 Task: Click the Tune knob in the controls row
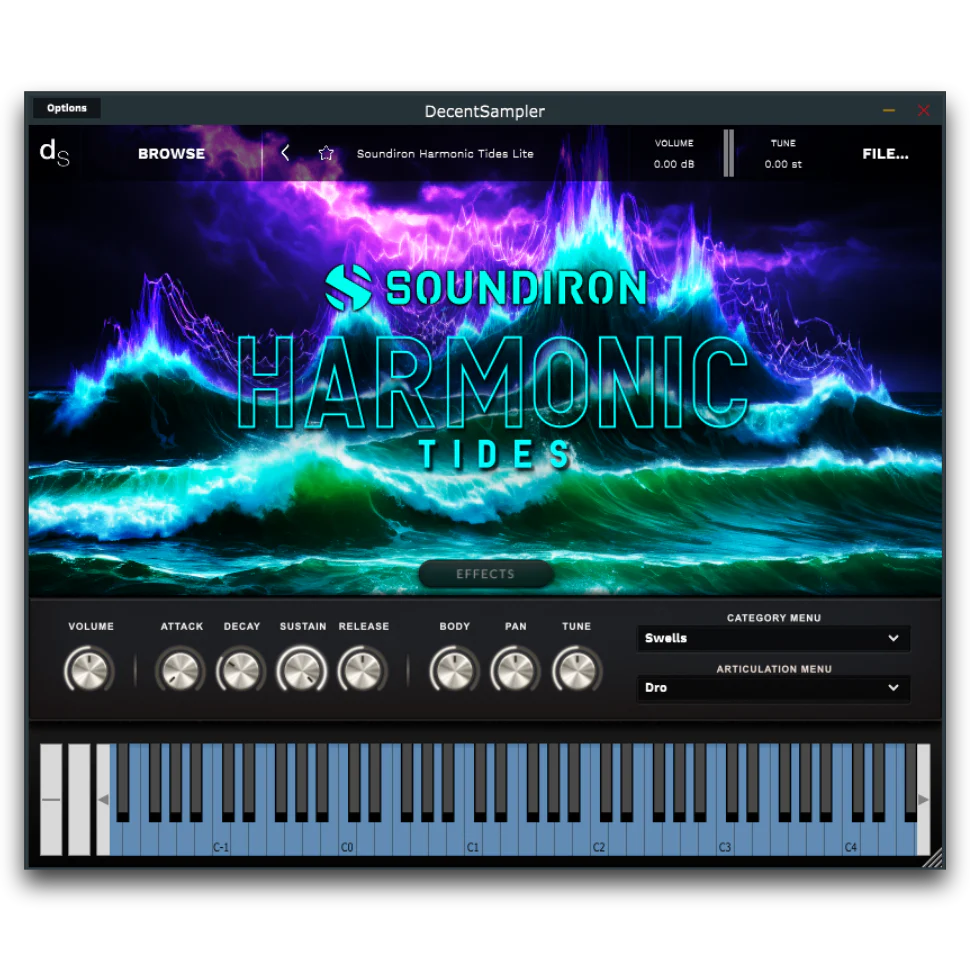click(x=576, y=670)
